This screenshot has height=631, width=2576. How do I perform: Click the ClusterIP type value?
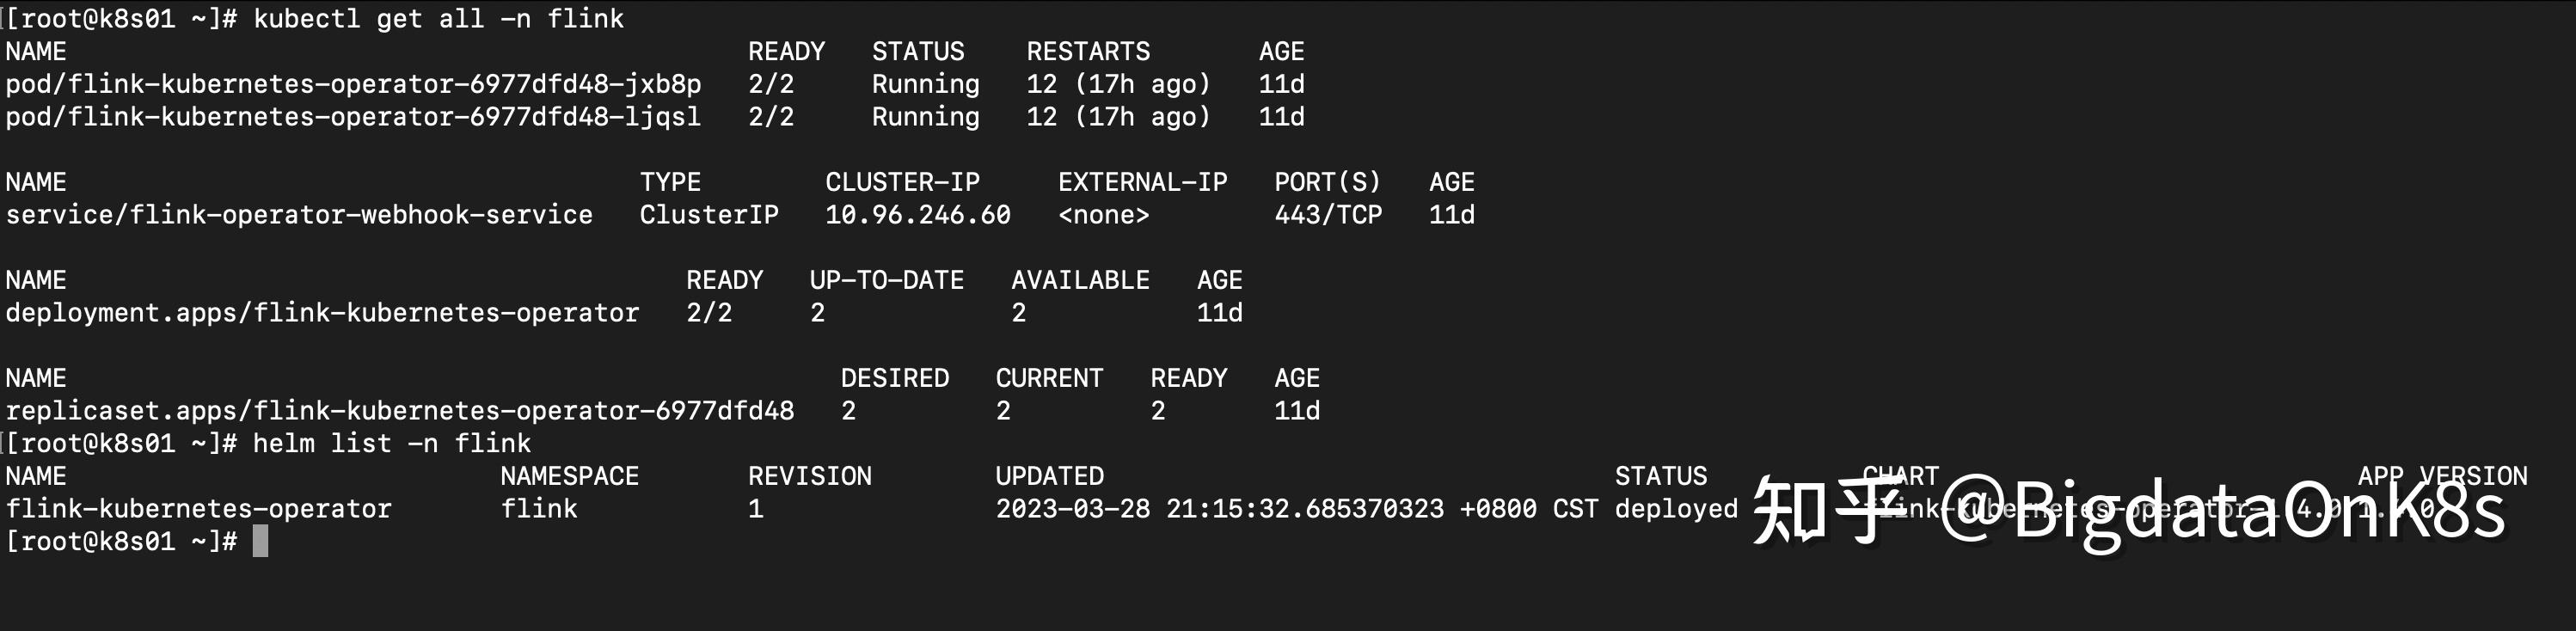coord(709,215)
